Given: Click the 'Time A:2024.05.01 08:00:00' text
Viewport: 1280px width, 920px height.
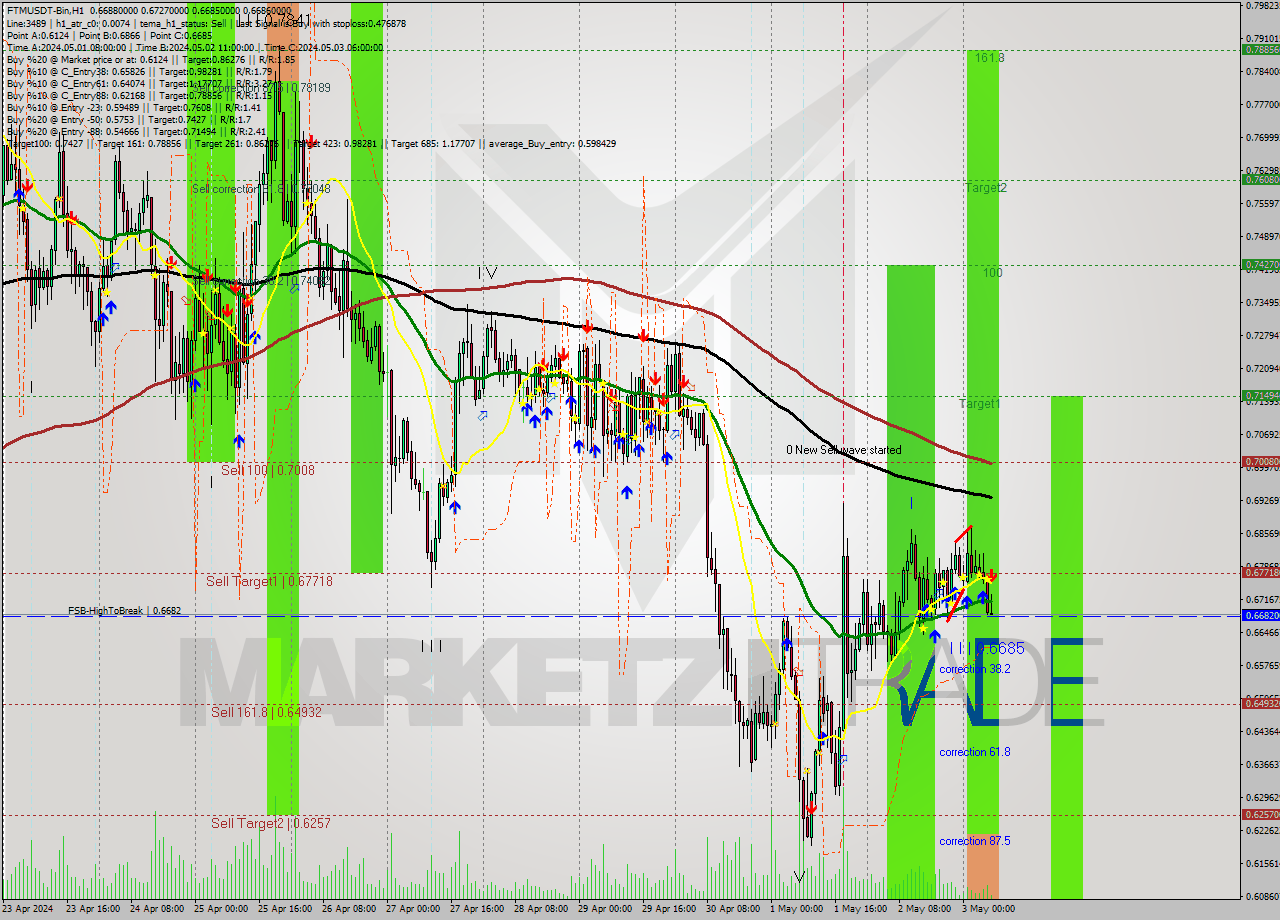Looking at the screenshot, I should coord(66,47).
